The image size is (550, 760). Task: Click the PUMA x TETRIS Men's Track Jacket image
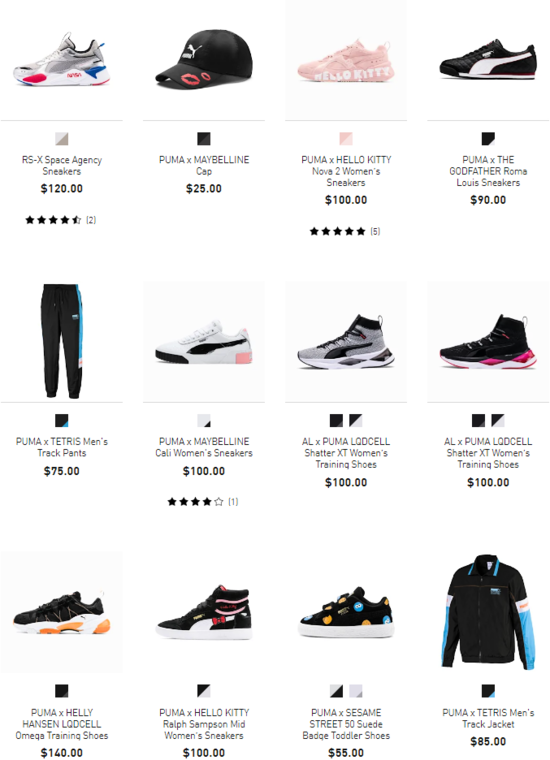coord(488,612)
